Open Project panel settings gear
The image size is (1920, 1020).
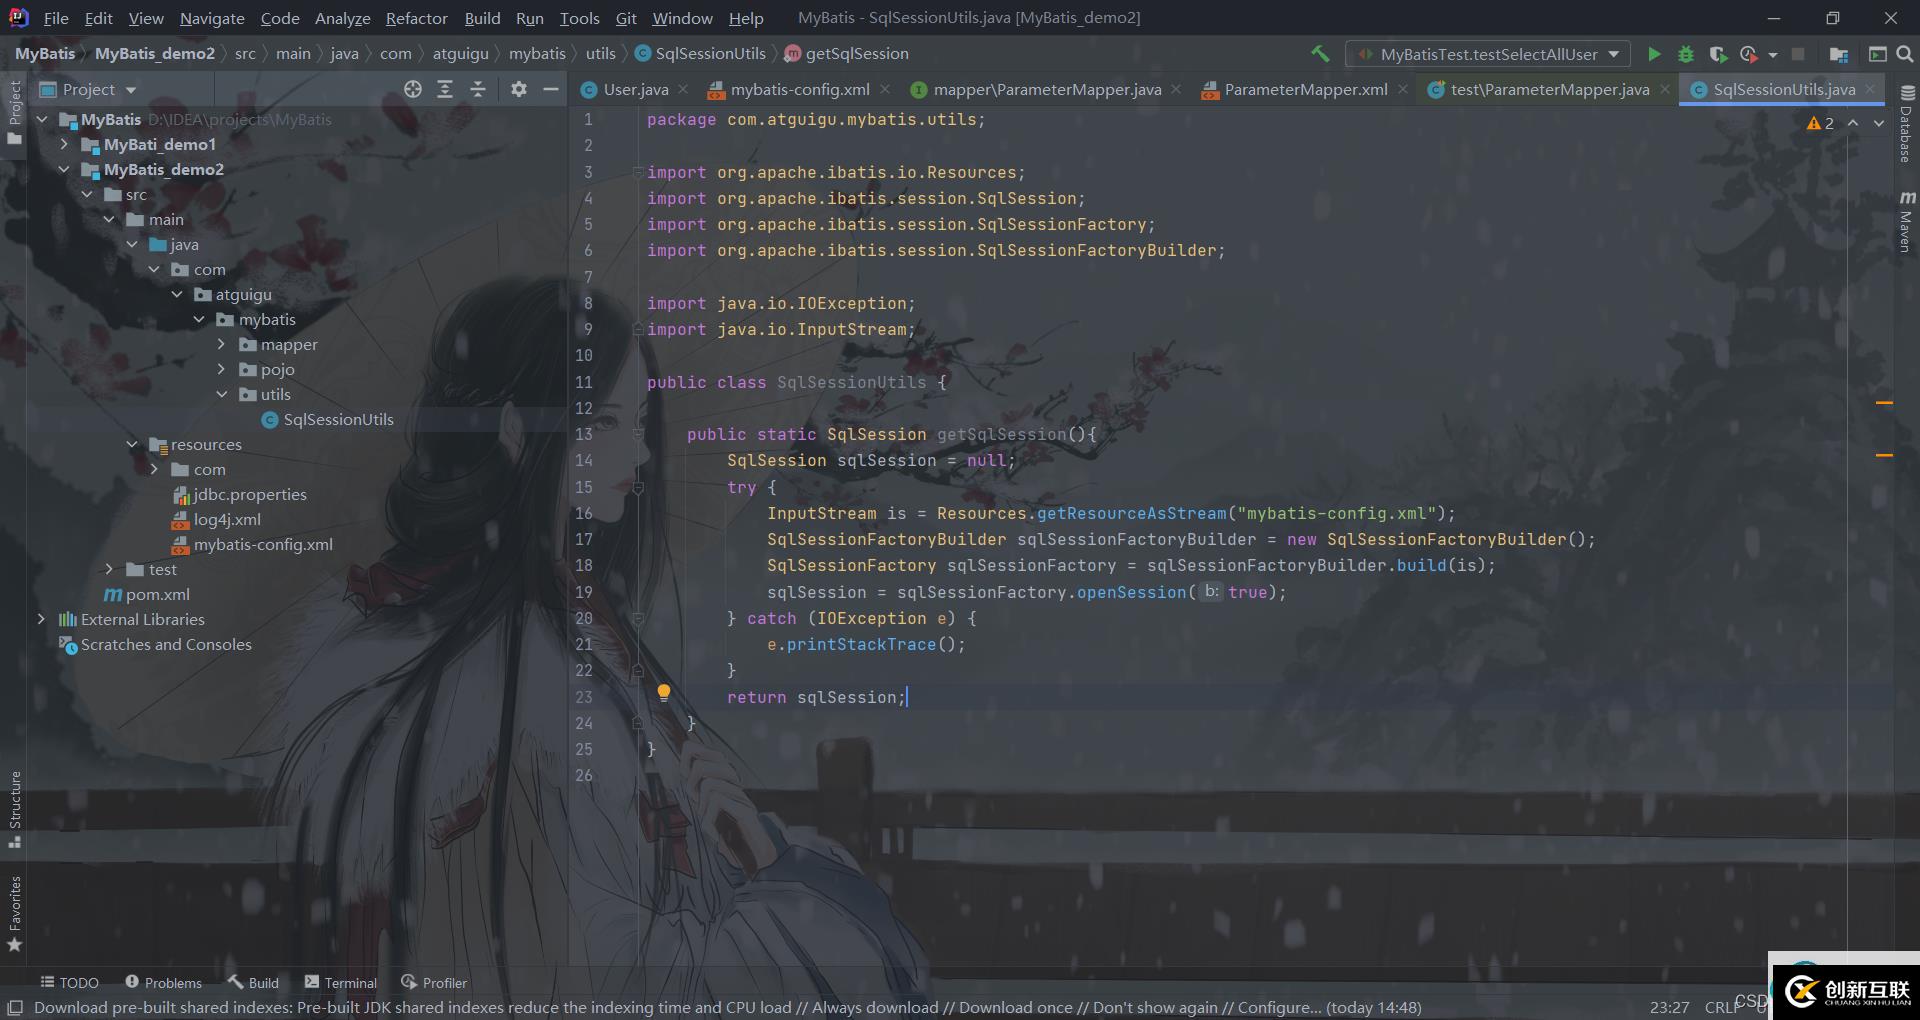(518, 89)
